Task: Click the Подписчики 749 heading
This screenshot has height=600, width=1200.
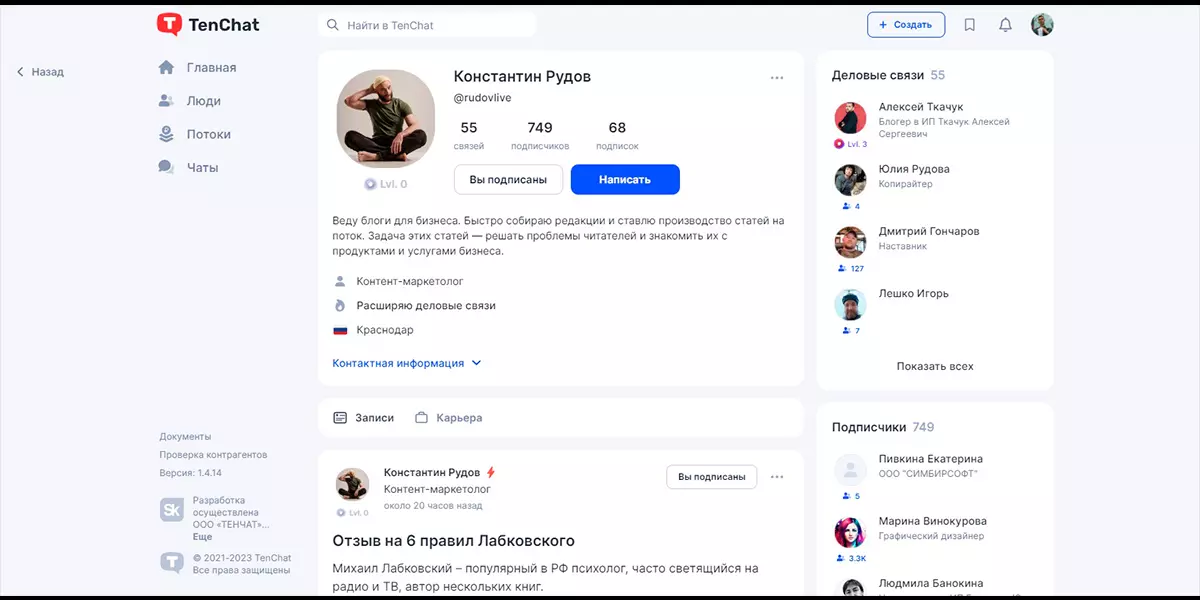Action: tap(883, 427)
